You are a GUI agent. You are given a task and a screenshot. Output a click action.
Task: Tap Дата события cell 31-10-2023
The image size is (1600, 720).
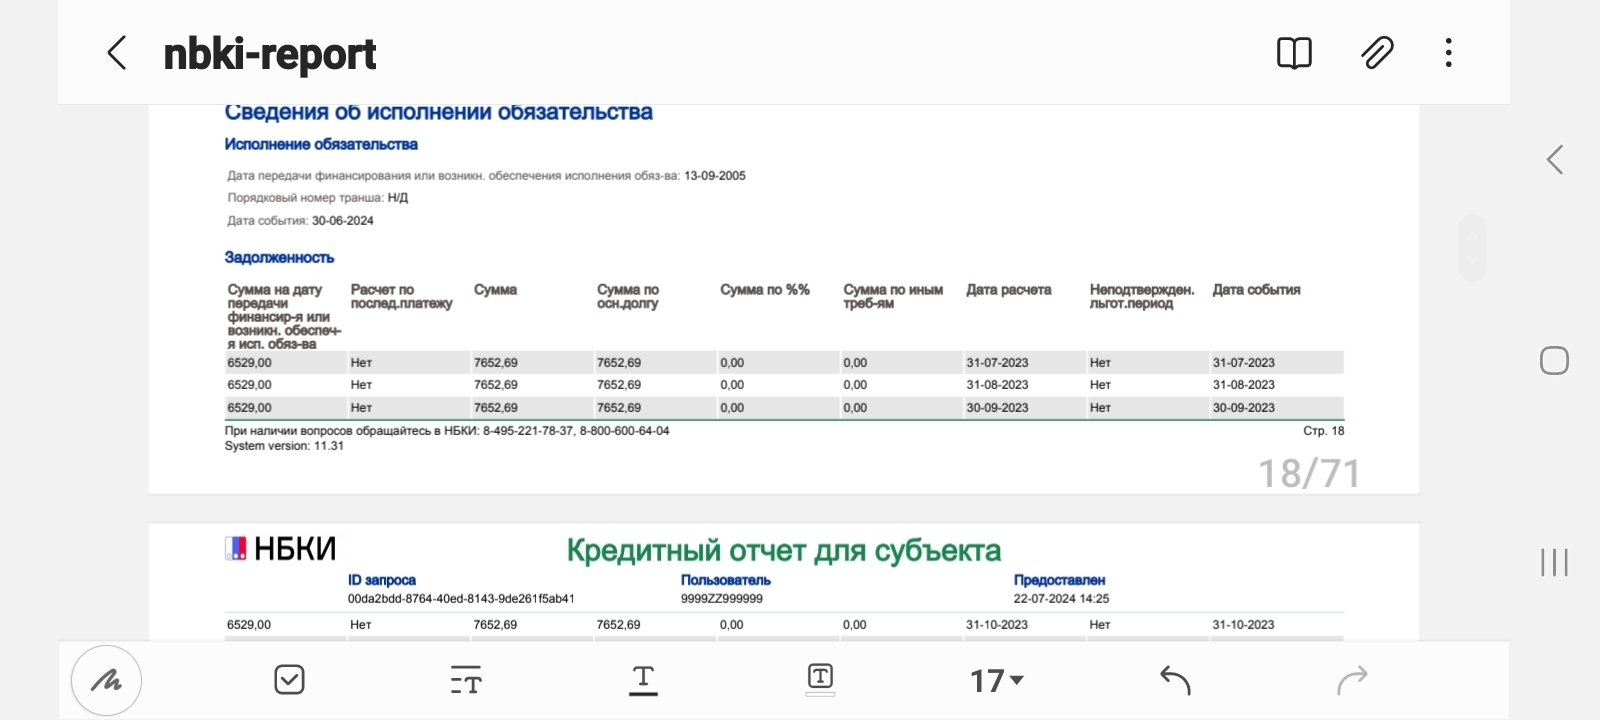point(1243,625)
